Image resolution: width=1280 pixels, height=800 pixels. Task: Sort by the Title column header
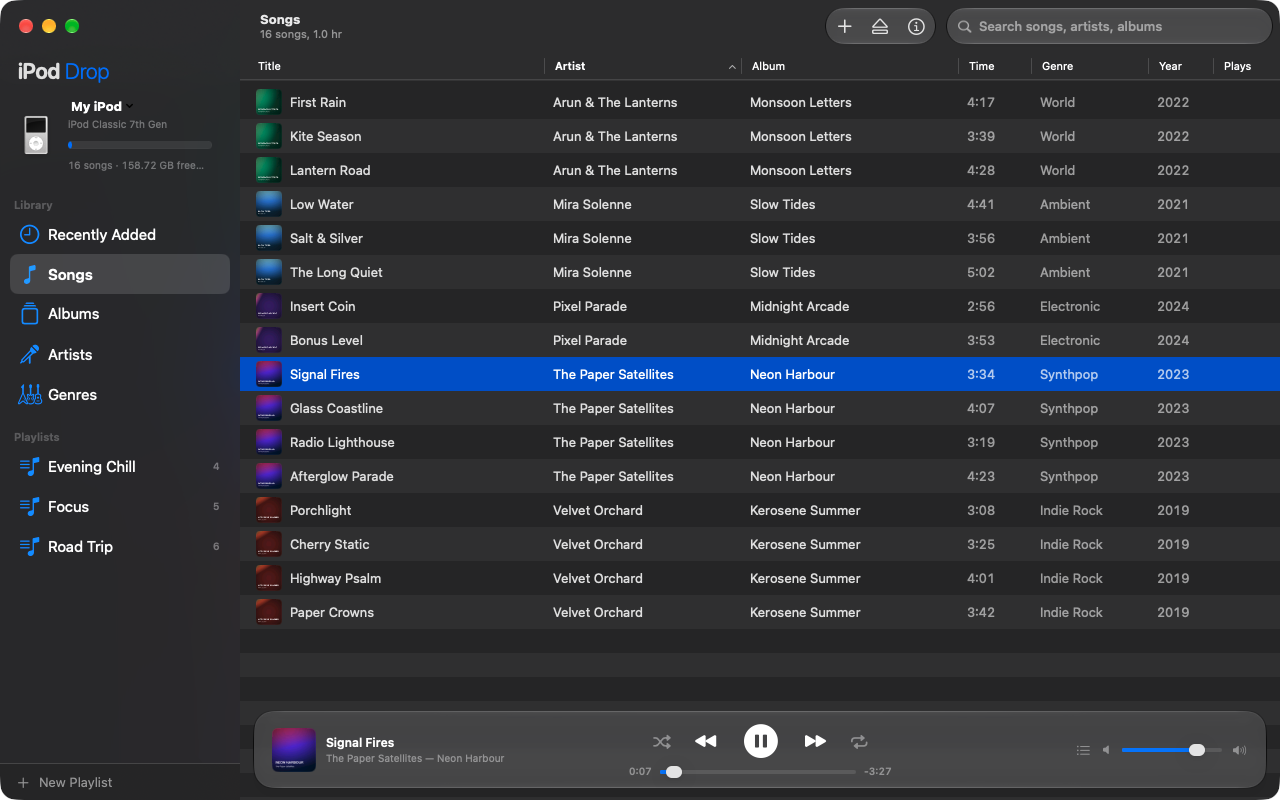click(394, 66)
